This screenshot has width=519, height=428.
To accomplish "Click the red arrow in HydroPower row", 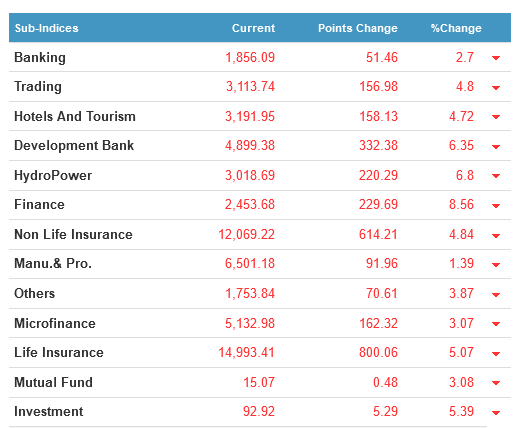I will pos(496,176).
